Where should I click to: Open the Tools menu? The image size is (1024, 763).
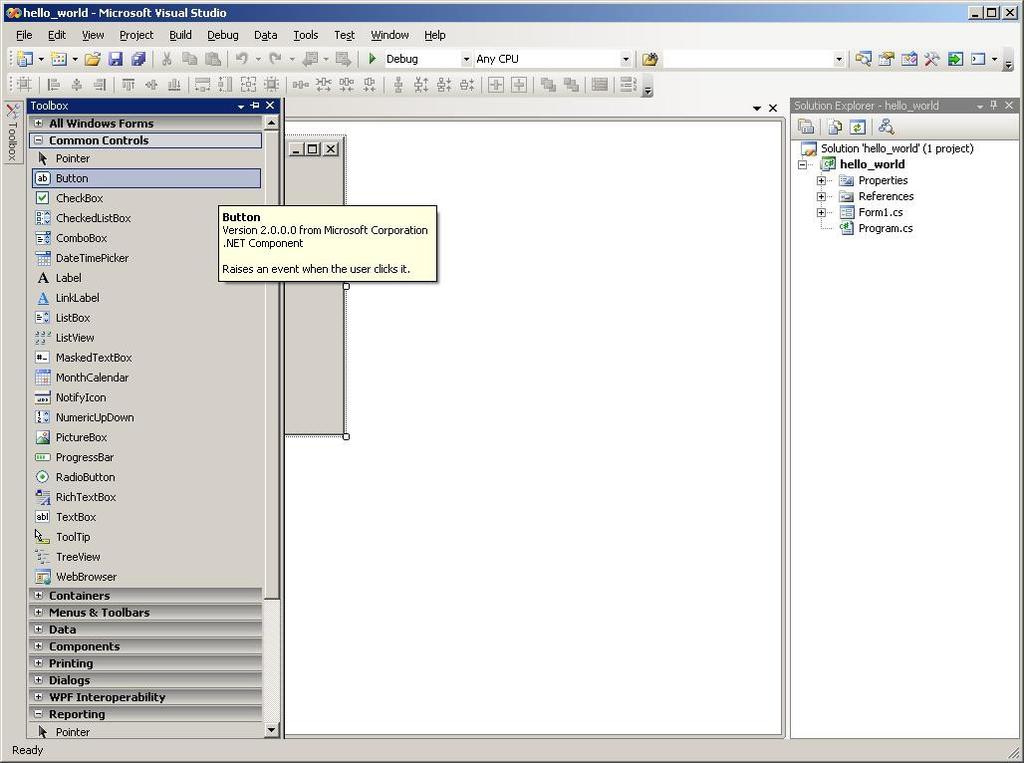pos(306,35)
